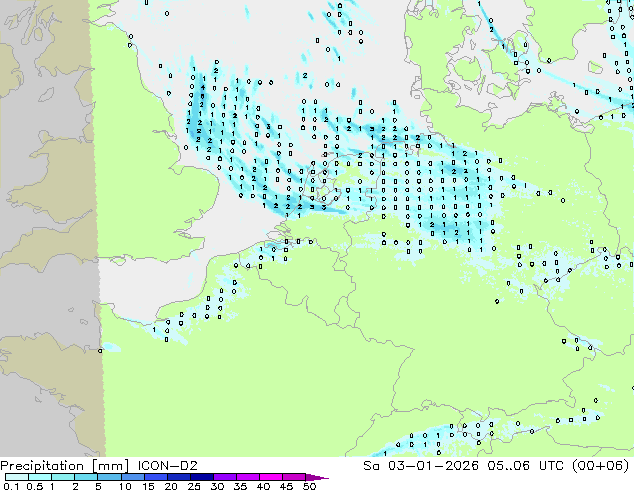The image size is (634, 490).
Task: Click the "4" precipitation value over the North Sea
Action: (203, 87)
